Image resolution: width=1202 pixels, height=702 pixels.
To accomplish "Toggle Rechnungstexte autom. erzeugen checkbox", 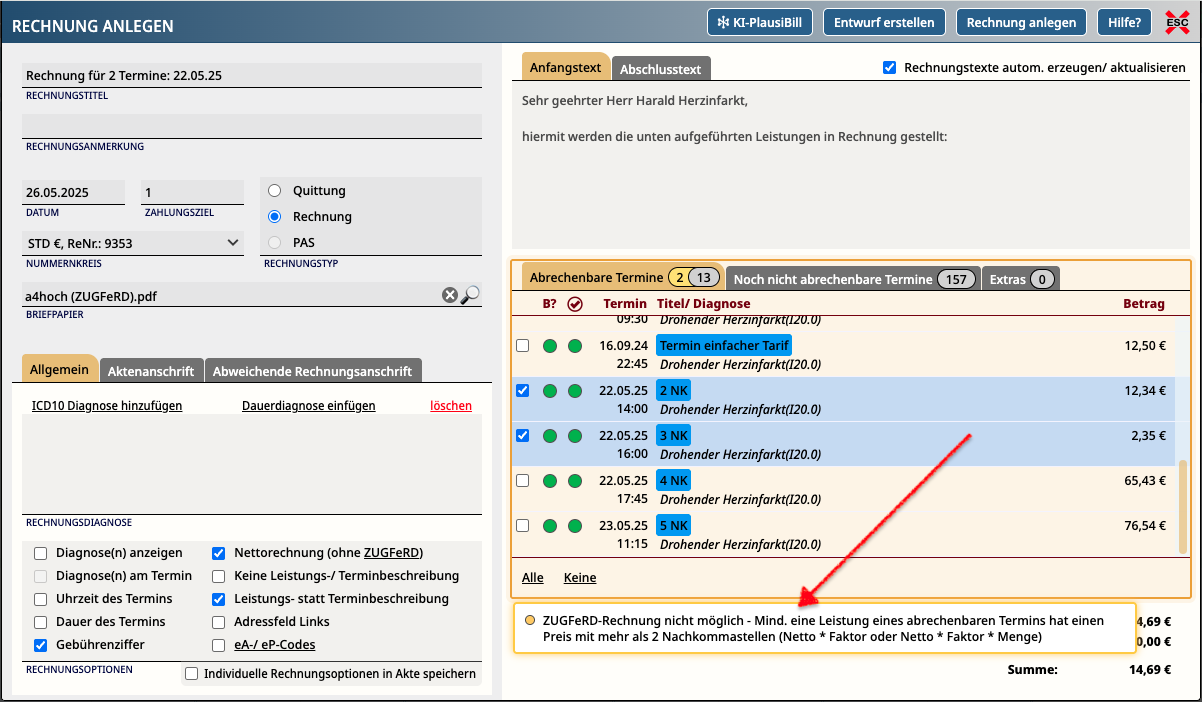I will pyautogui.click(x=889, y=68).
